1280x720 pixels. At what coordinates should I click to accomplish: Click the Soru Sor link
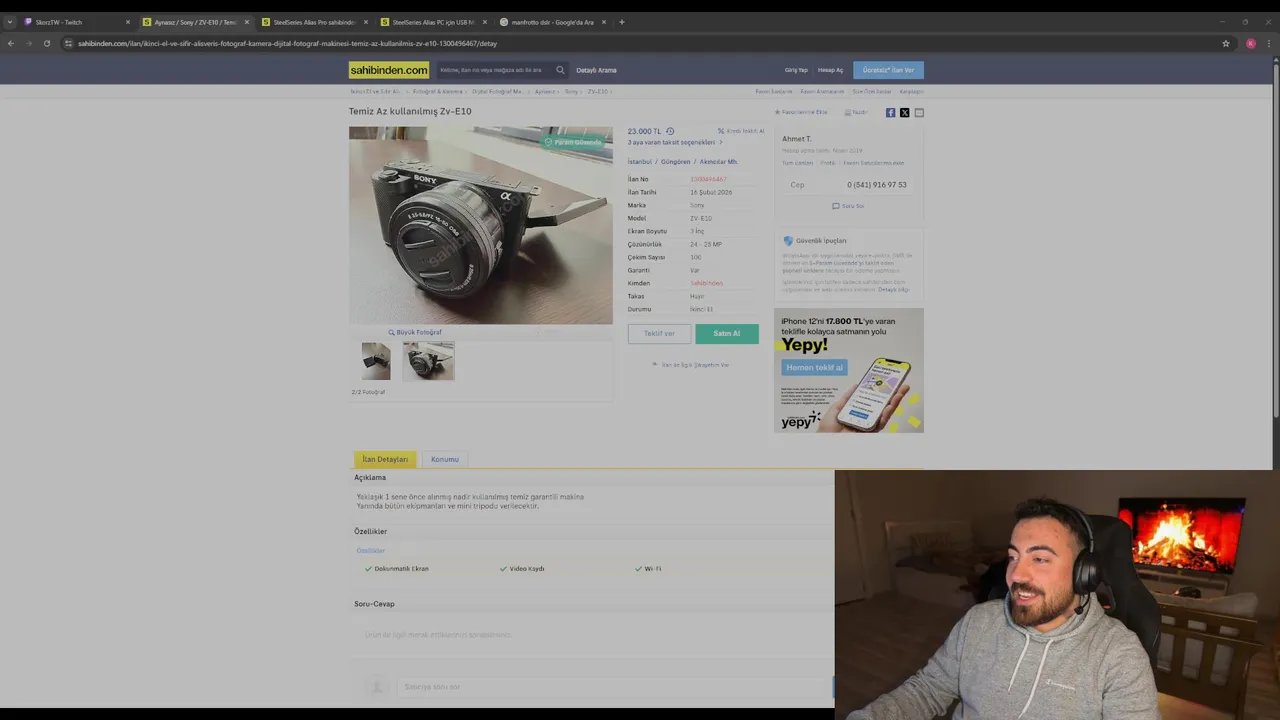tap(848, 206)
